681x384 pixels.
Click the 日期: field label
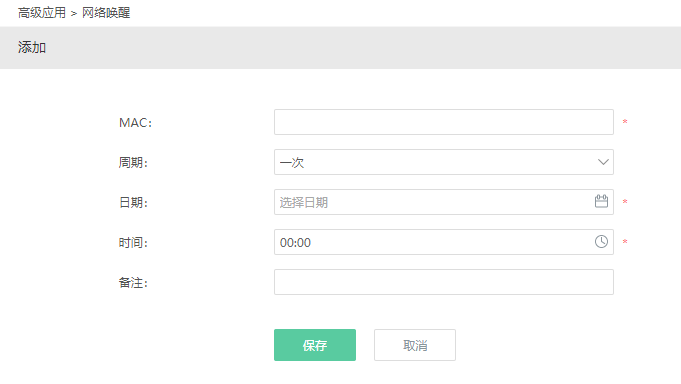tap(133, 202)
